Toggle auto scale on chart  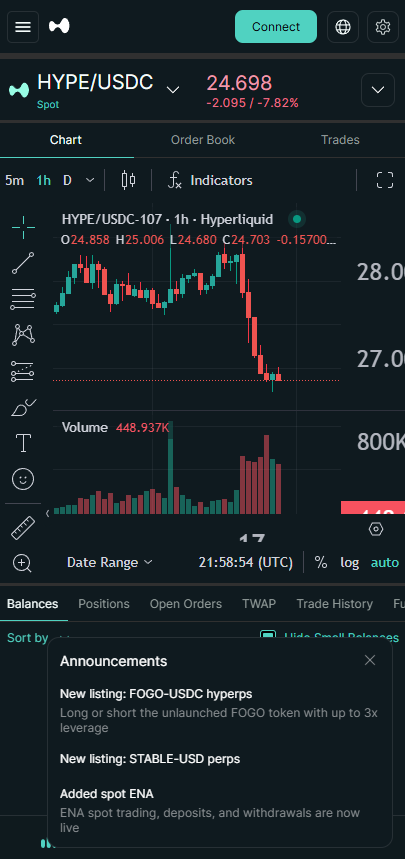coord(385,563)
